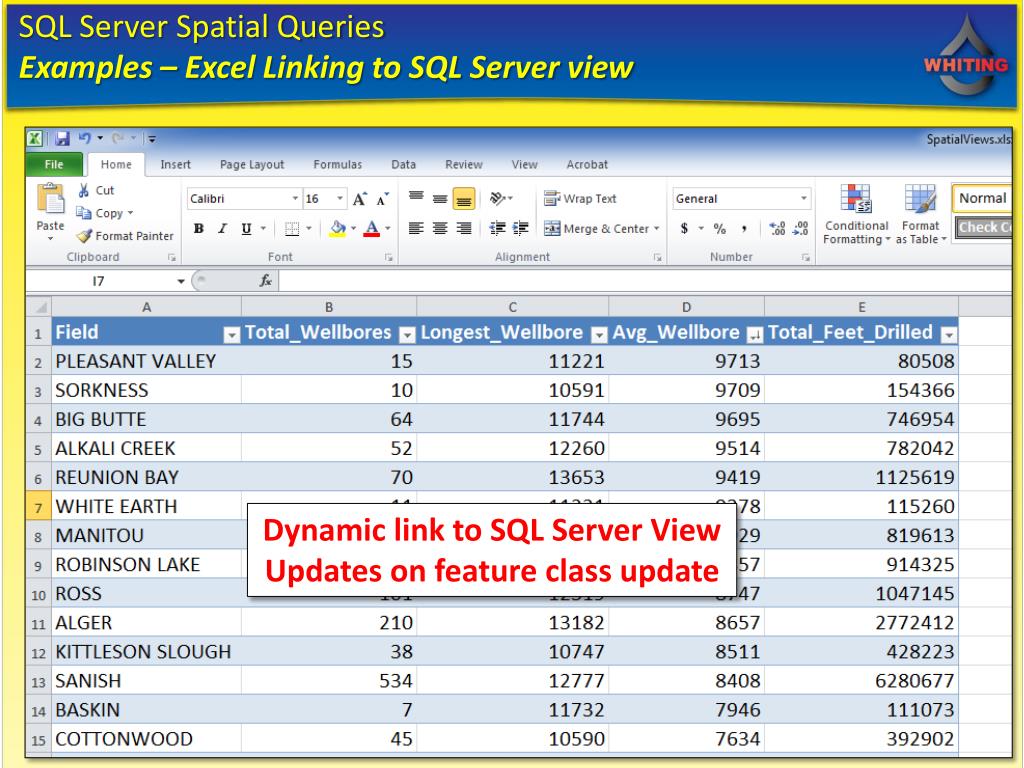The width and height of the screenshot is (1024, 768).
Task: Click the Select All corner button
Action: click(39, 306)
